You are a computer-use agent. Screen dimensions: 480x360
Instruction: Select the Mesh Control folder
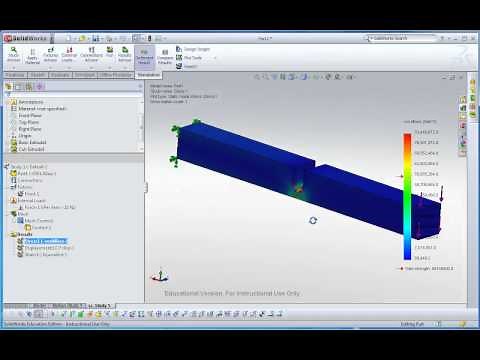[35, 221]
